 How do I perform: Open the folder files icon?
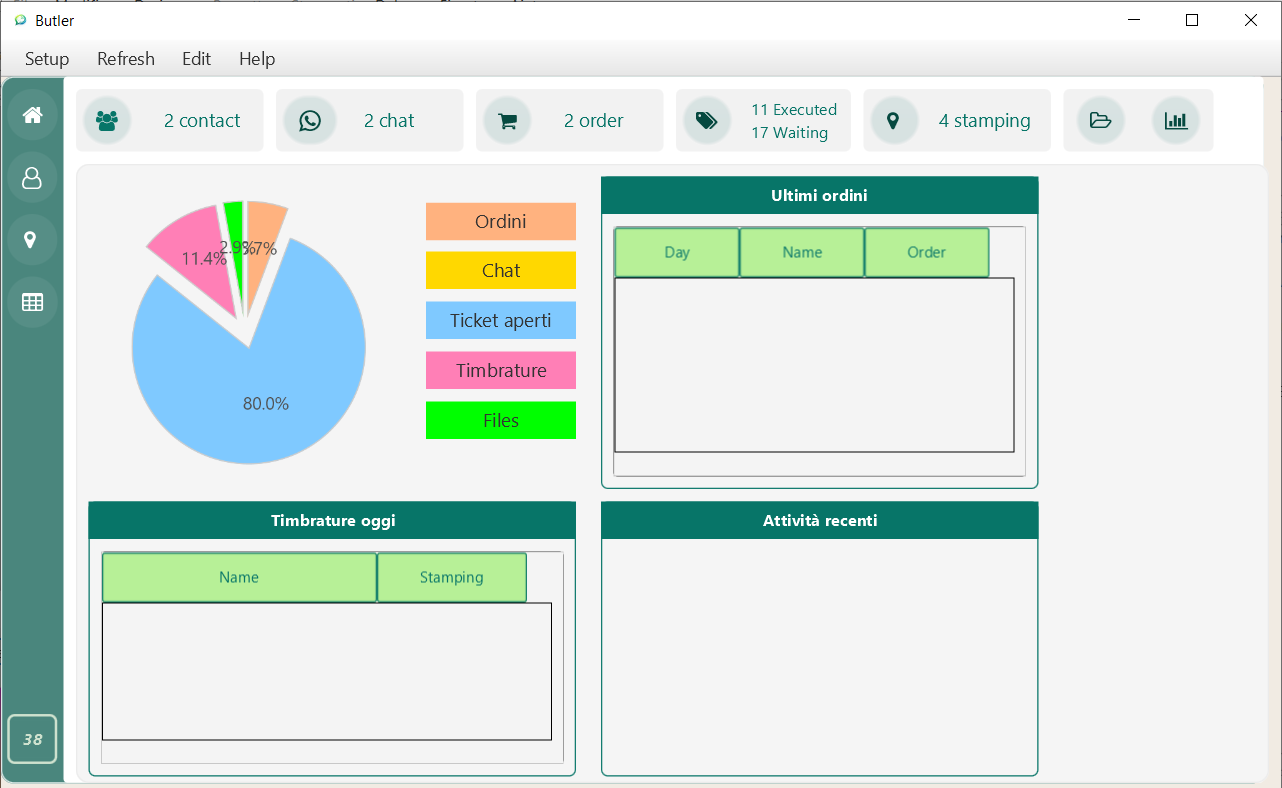coord(1101,121)
